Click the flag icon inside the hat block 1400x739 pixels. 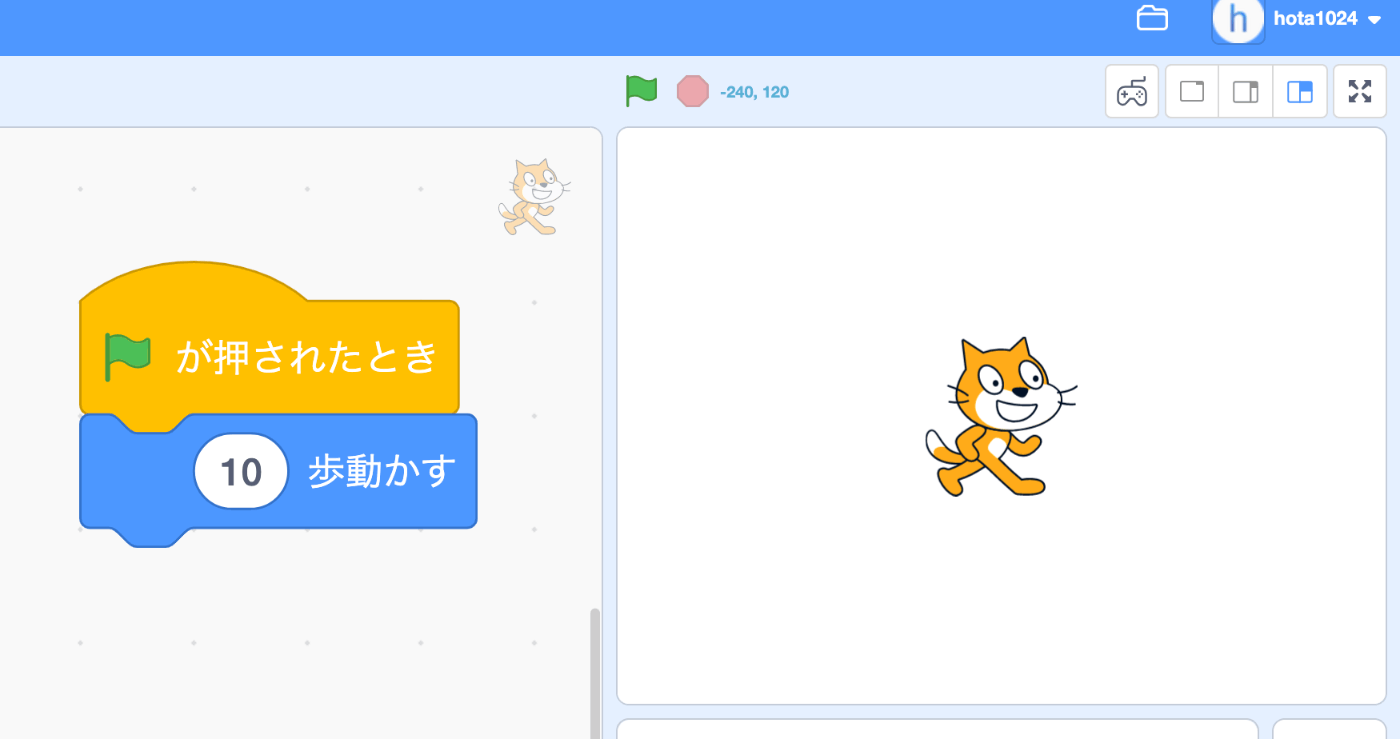tap(127, 357)
